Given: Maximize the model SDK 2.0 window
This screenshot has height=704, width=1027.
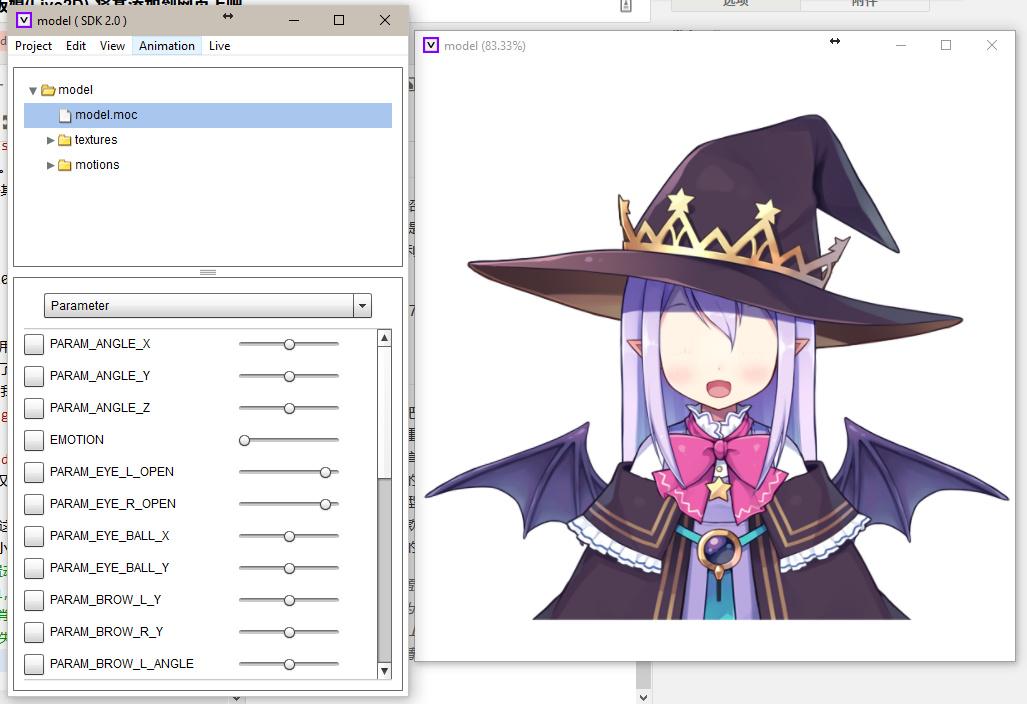Looking at the screenshot, I should coord(339,20).
